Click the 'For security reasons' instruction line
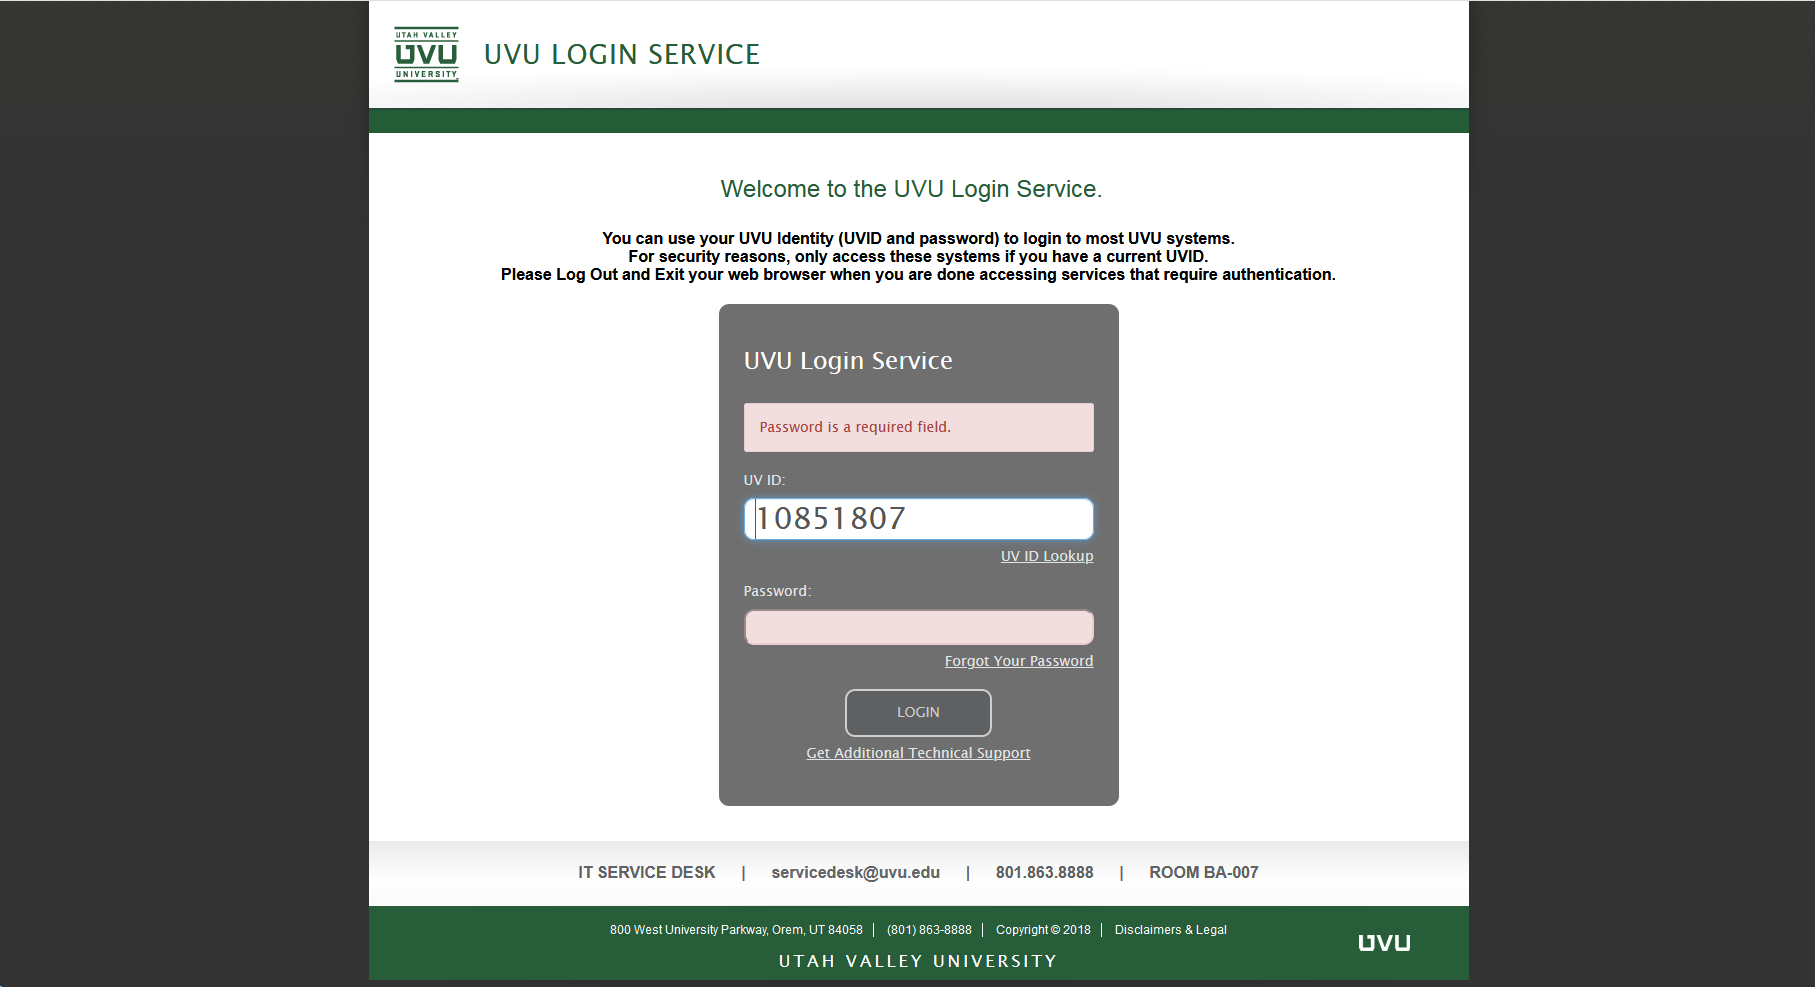 pyautogui.click(x=918, y=256)
